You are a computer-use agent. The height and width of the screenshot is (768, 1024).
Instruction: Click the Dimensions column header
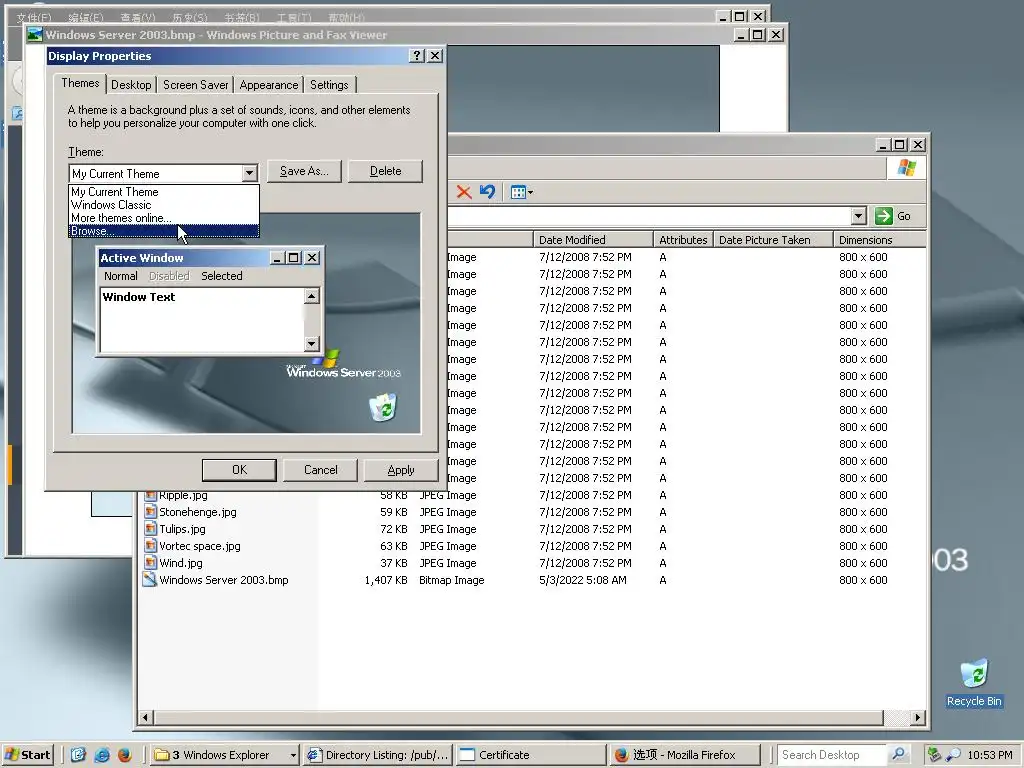pos(879,240)
